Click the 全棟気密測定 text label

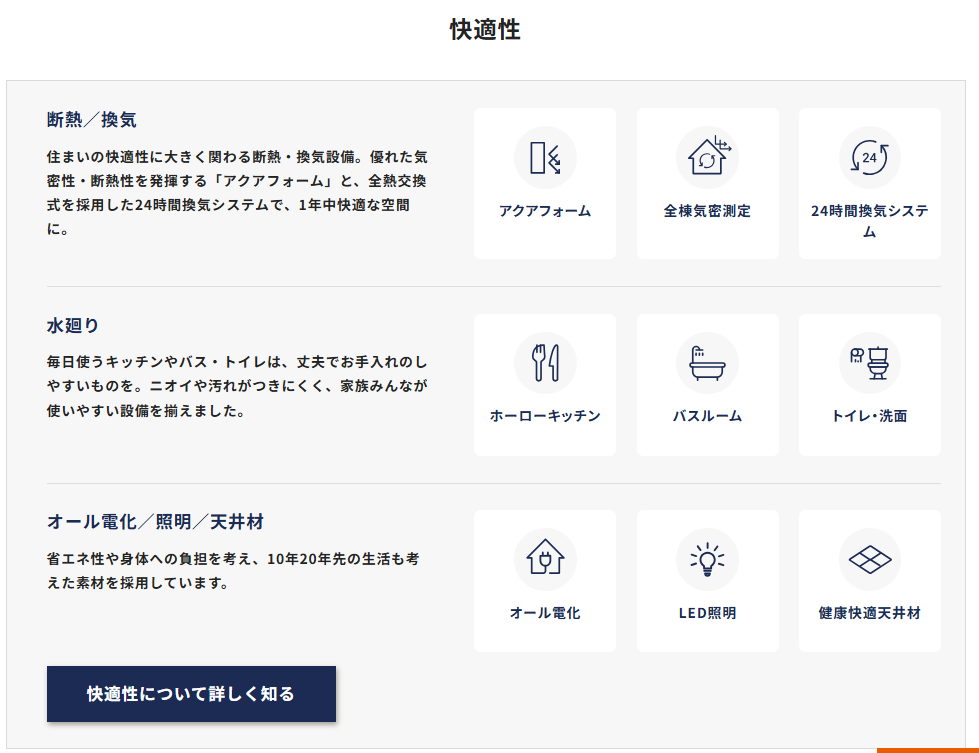tap(707, 211)
